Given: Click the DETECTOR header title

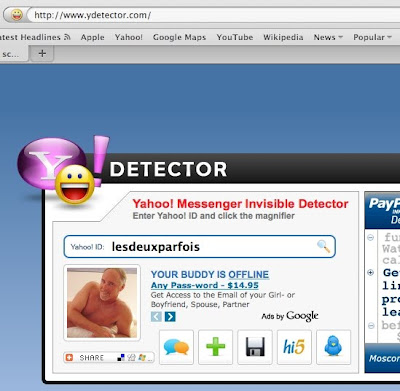Looking at the screenshot, I should point(168,169).
